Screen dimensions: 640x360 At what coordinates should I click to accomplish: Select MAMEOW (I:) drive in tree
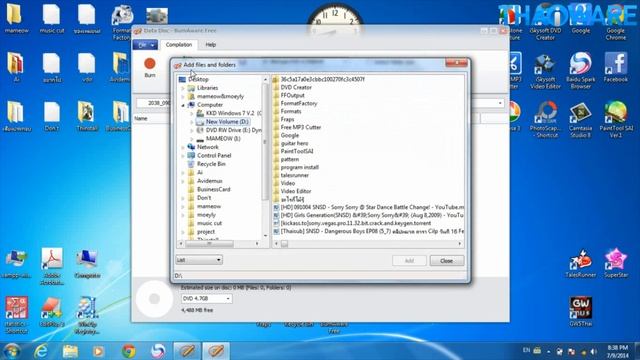click(223, 139)
